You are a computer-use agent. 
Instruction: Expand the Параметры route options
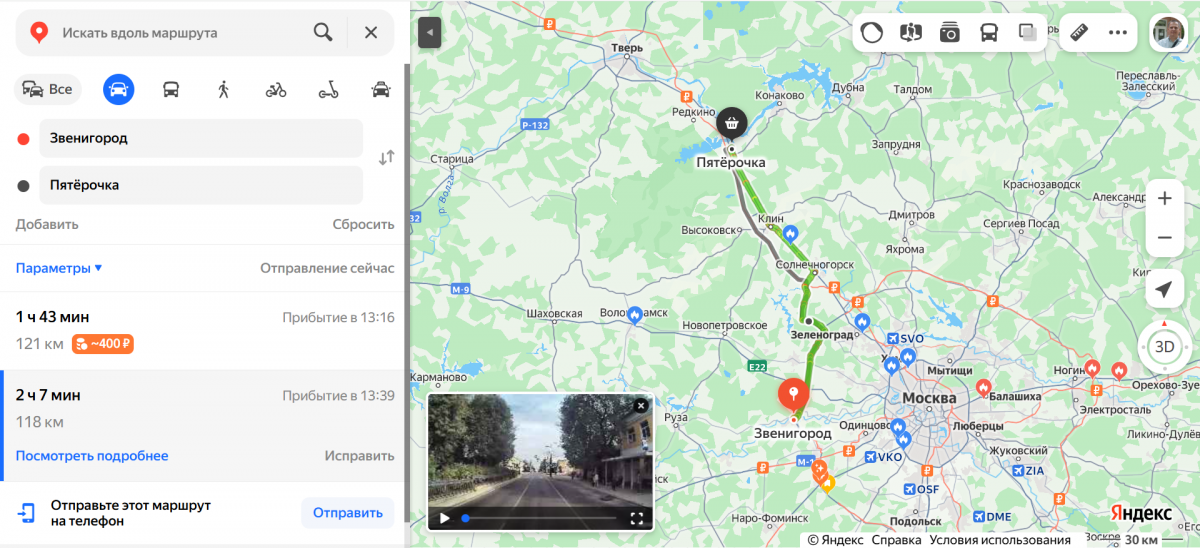59,268
